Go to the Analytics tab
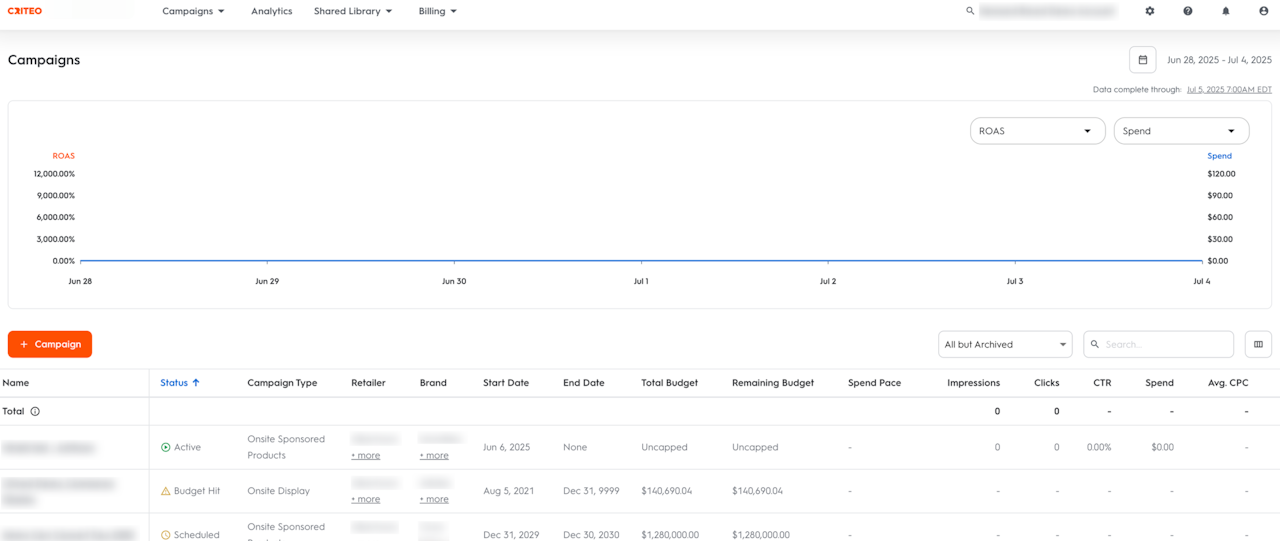Viewport: 1280px width, 541px height. (271, 11)
